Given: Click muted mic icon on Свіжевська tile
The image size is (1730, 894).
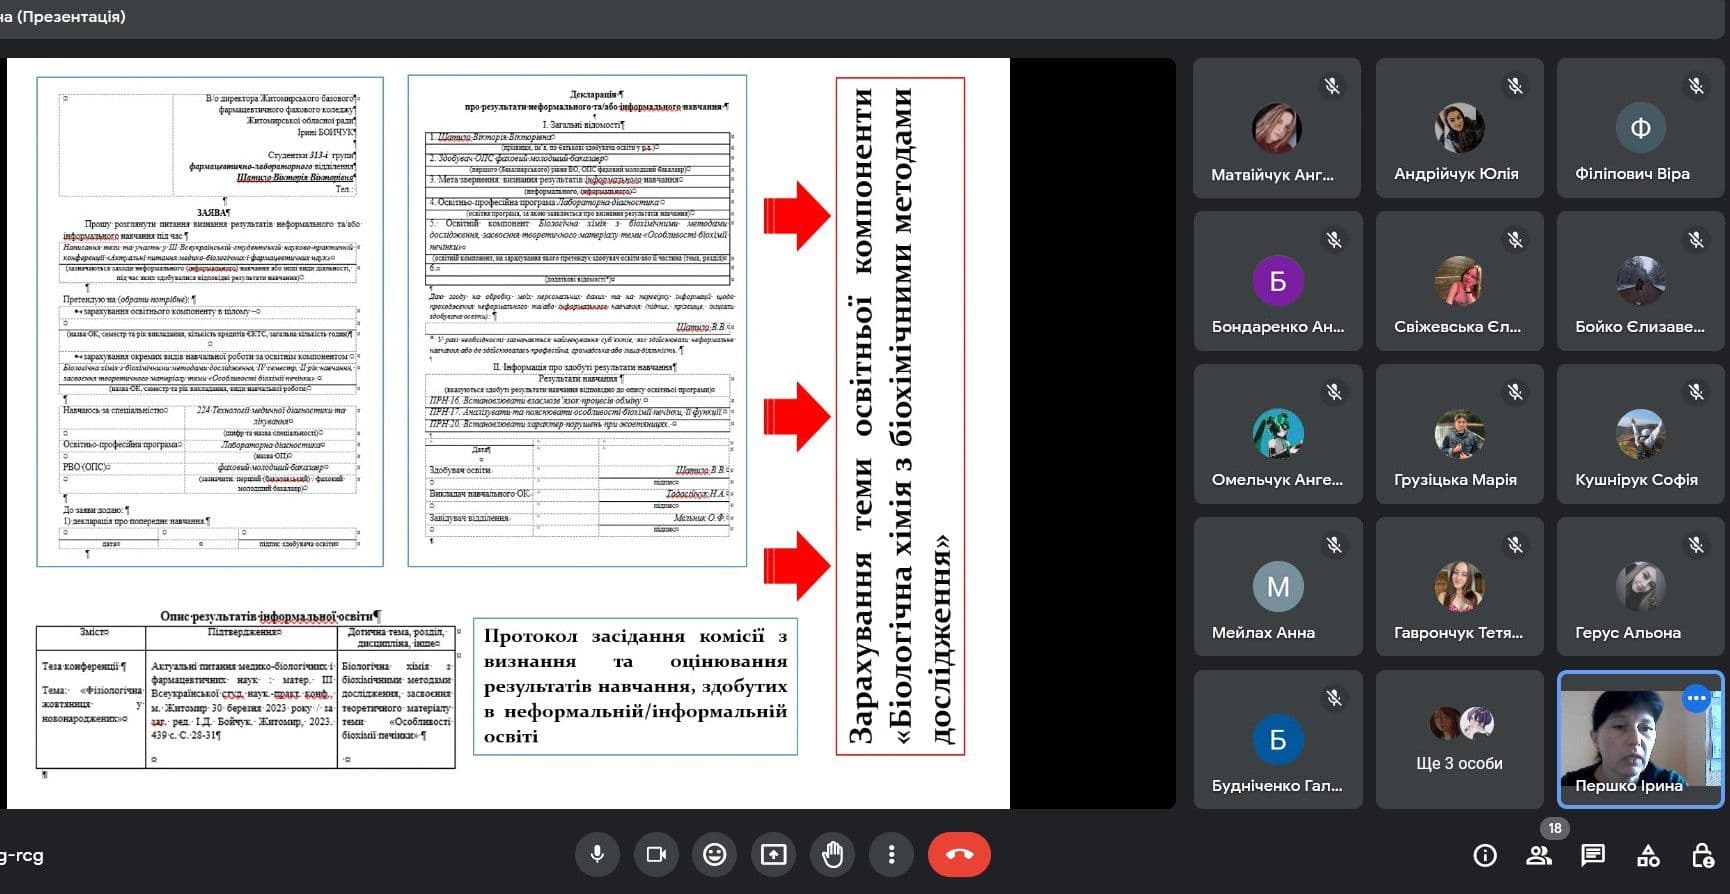Looking at the screenshot, I should [1515, 240].
